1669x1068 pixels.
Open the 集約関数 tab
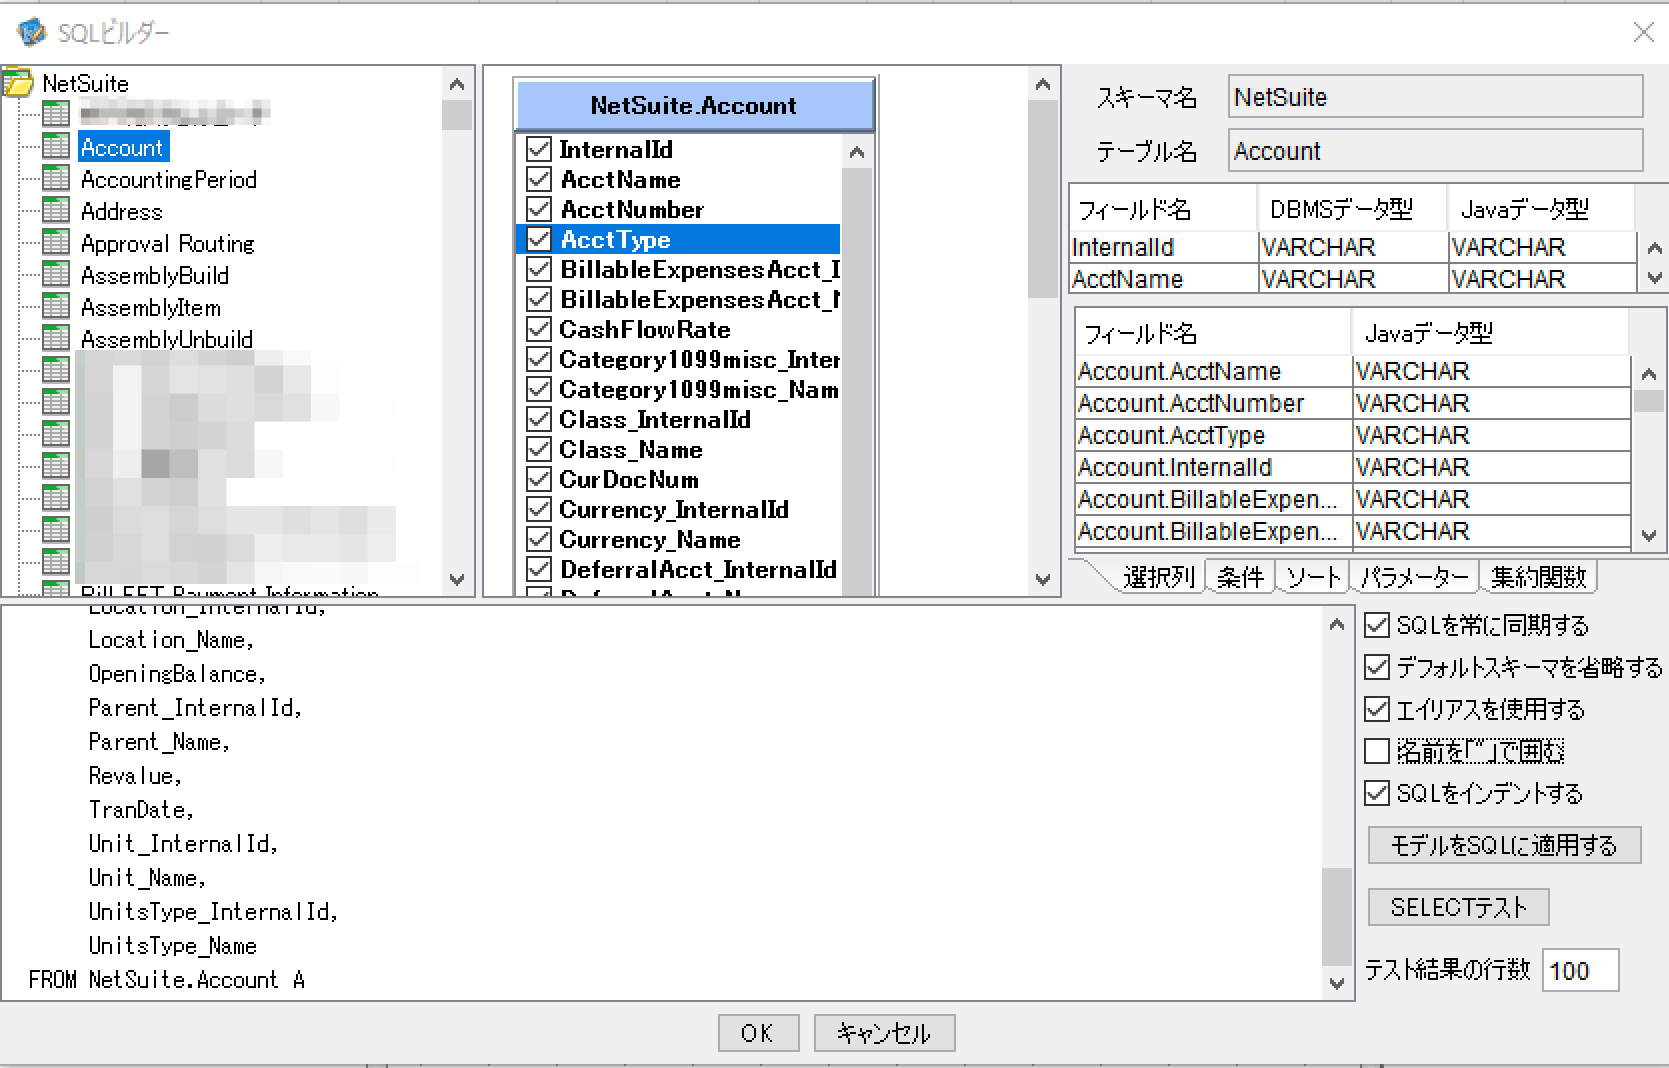pyautogui.click(x=1538, y=577)
